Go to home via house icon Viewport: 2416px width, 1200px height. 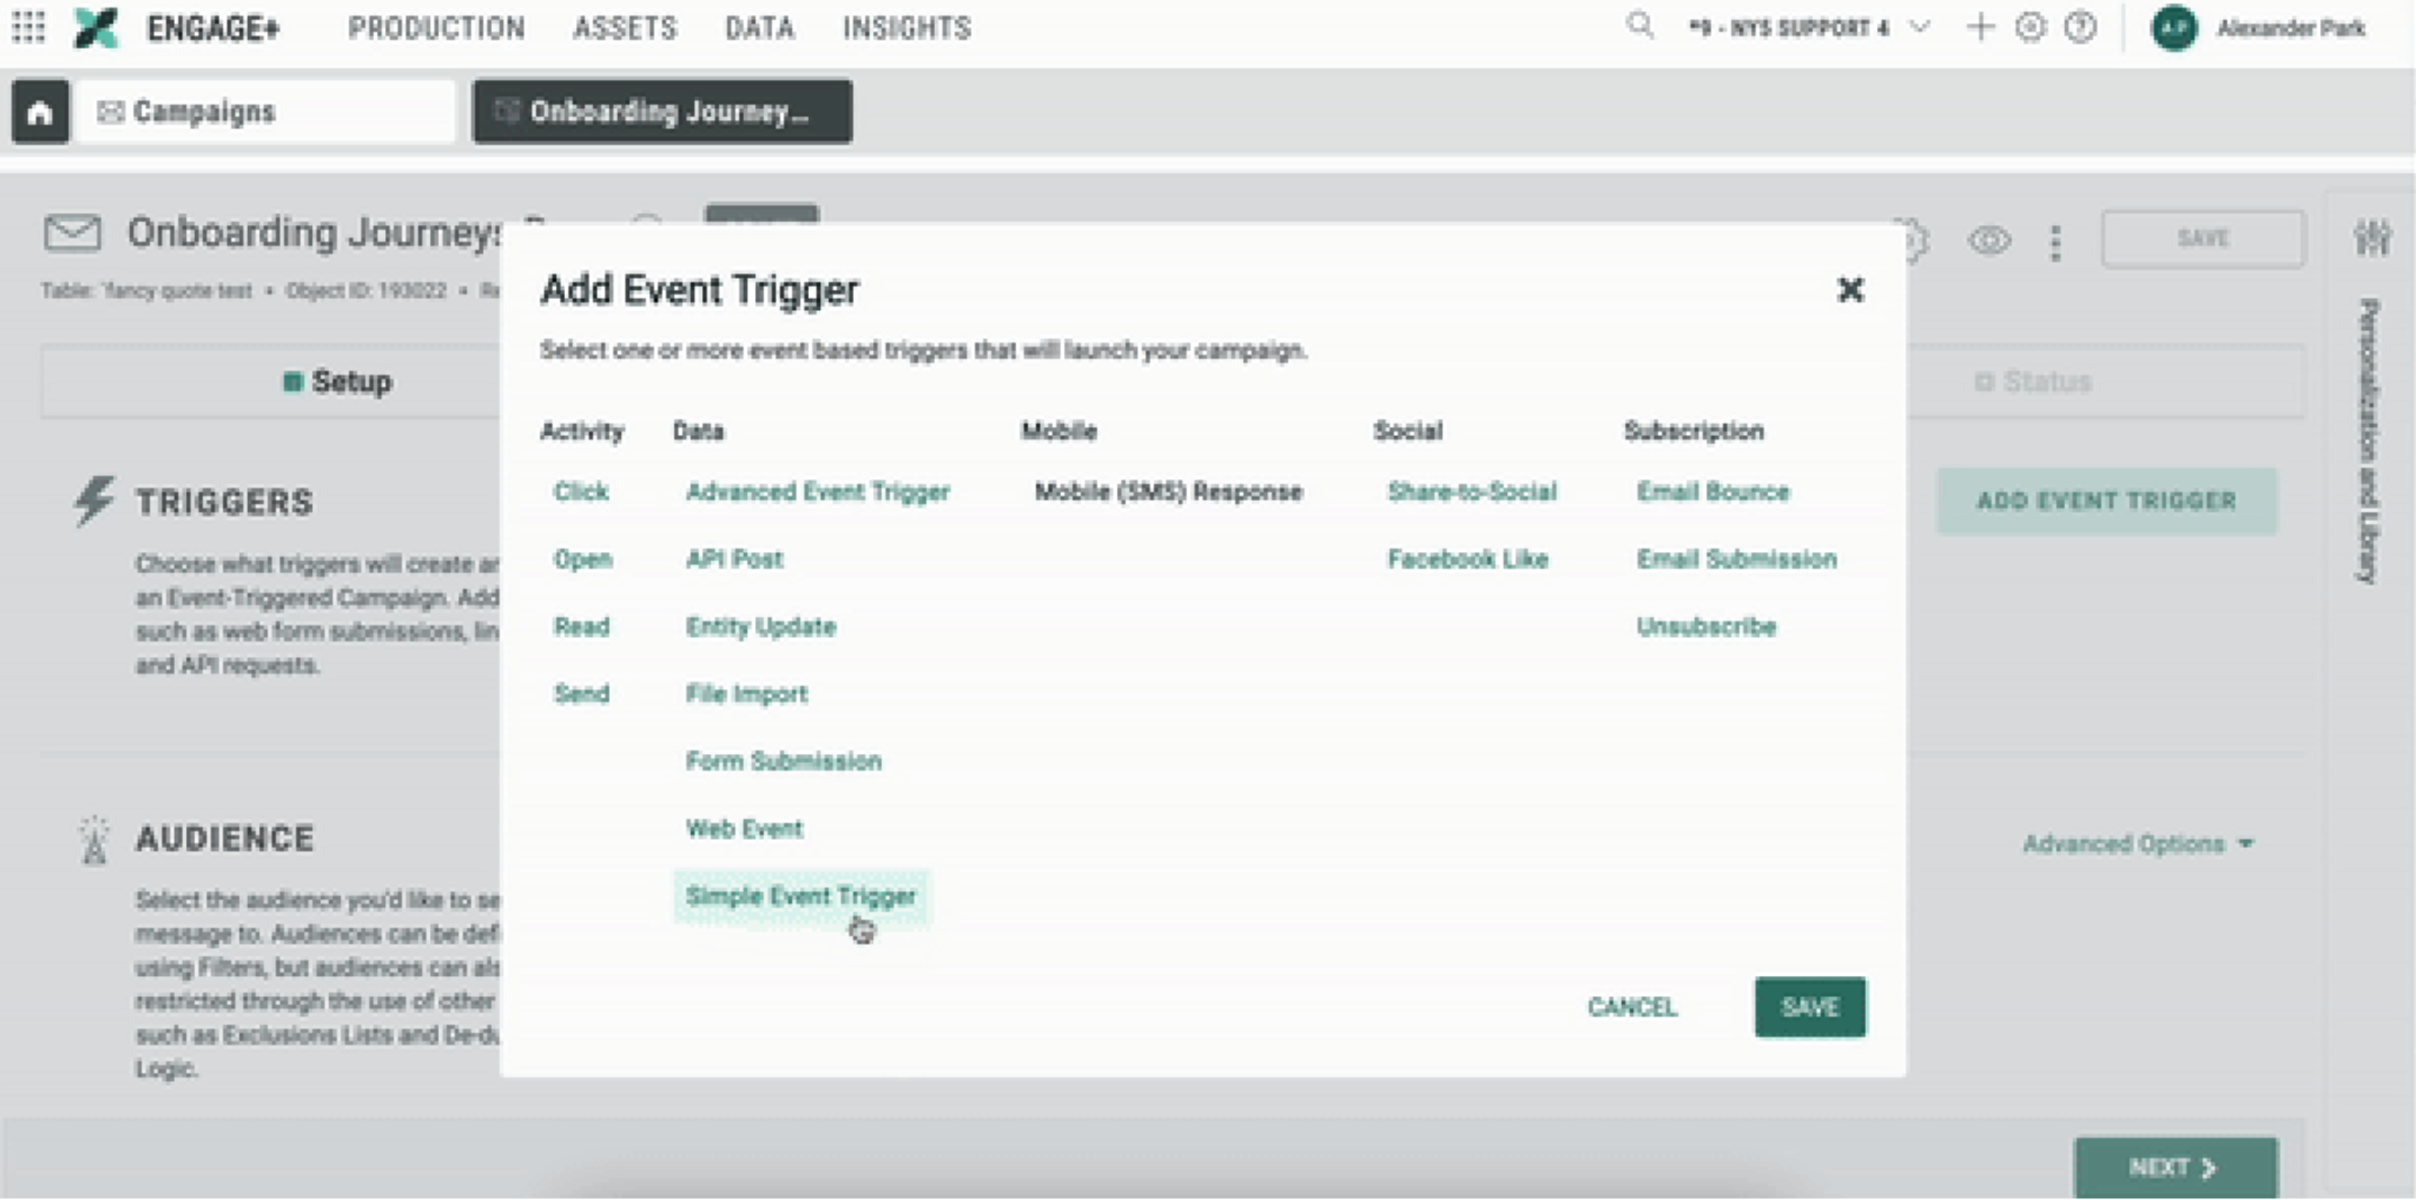tap(40, 112)
